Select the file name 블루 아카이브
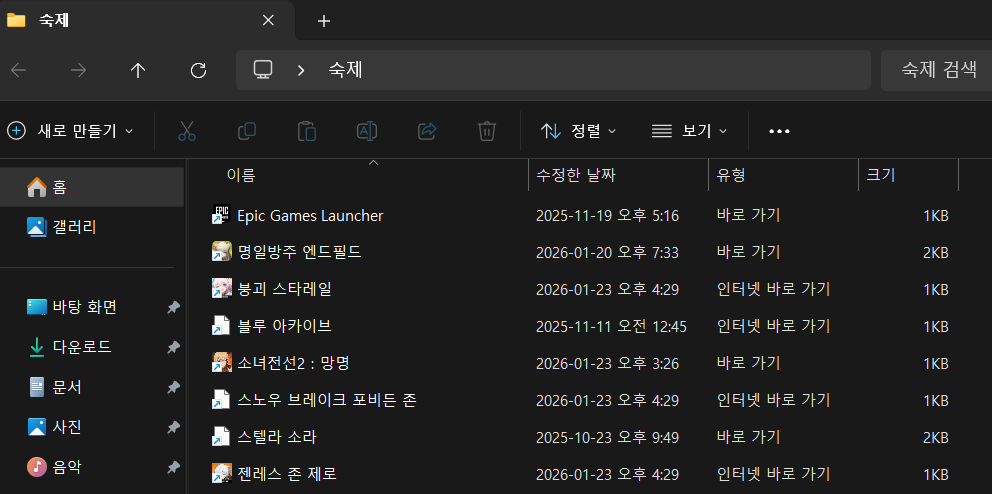 pyautogui.click(x=285, y=326)
